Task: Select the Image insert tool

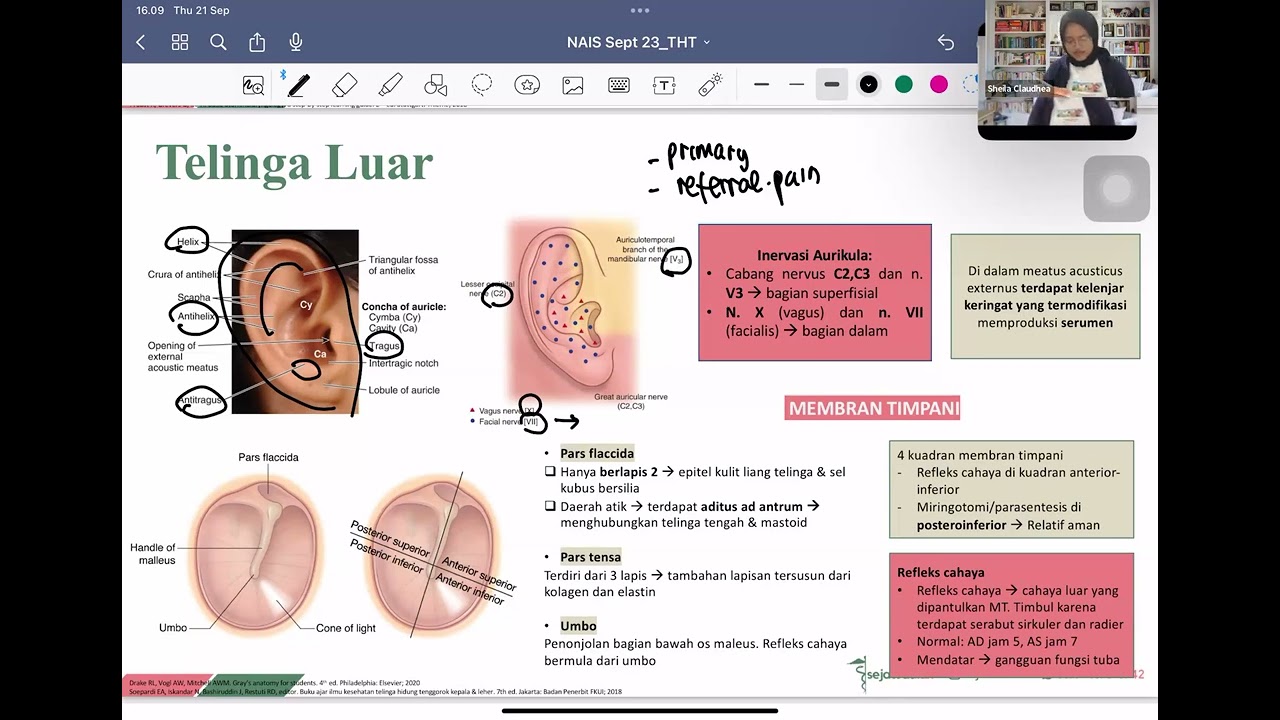Action: [573, 85]
